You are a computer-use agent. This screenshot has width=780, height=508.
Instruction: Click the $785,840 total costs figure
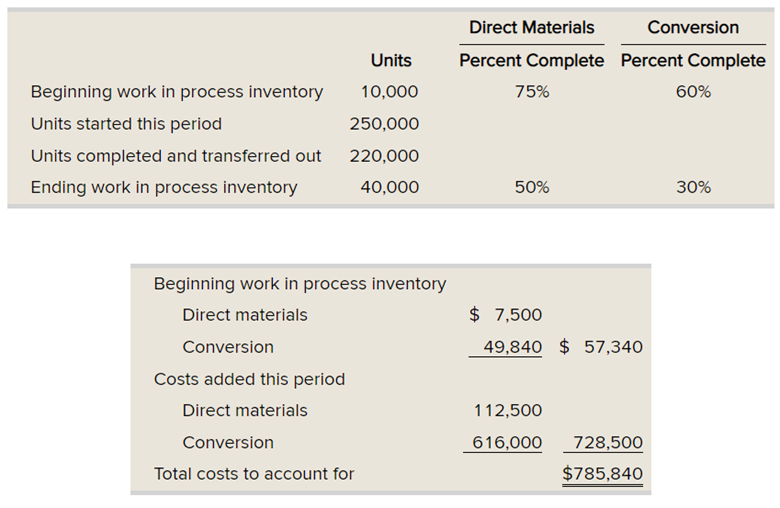click(603, 474)
